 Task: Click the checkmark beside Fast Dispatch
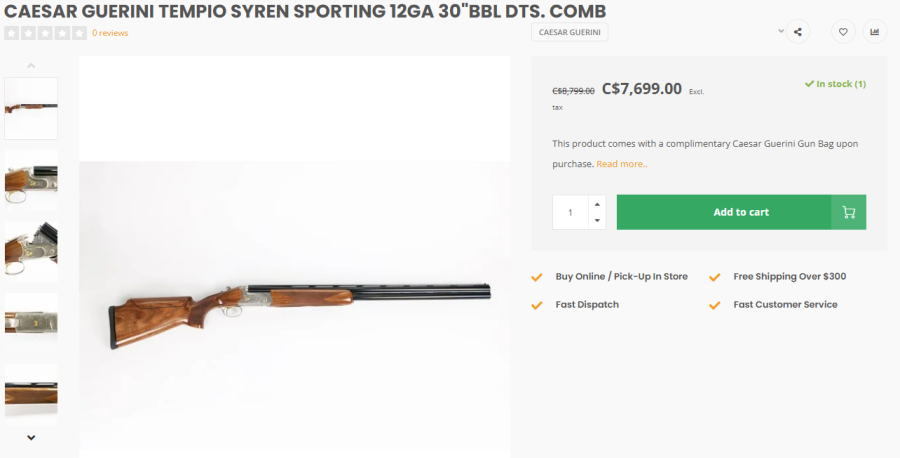[x=537, y=305]
